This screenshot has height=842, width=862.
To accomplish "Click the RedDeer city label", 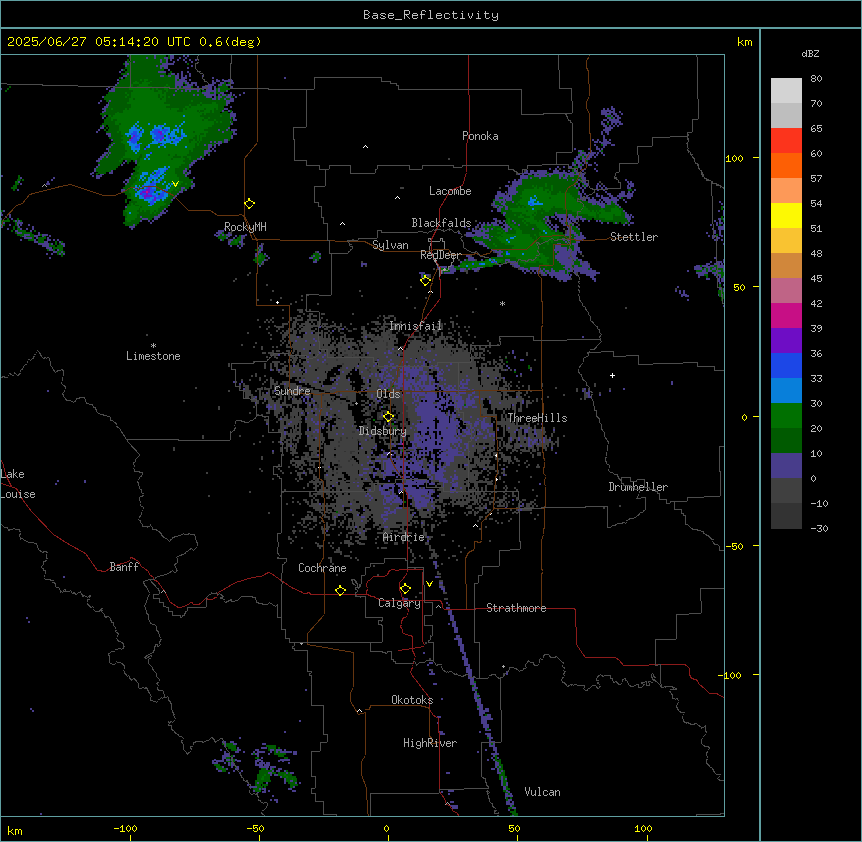I will click(x=440, y=255).
